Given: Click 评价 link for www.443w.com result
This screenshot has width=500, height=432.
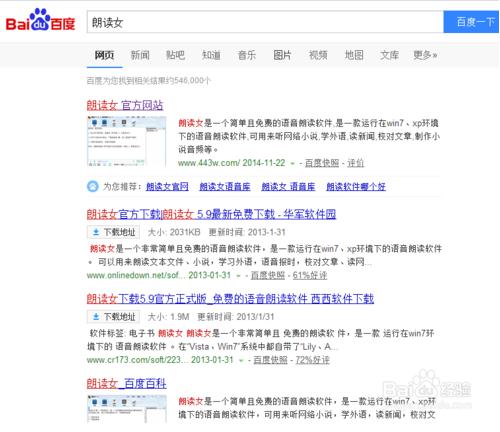Looking at the screenshot, I should point(356,163).
